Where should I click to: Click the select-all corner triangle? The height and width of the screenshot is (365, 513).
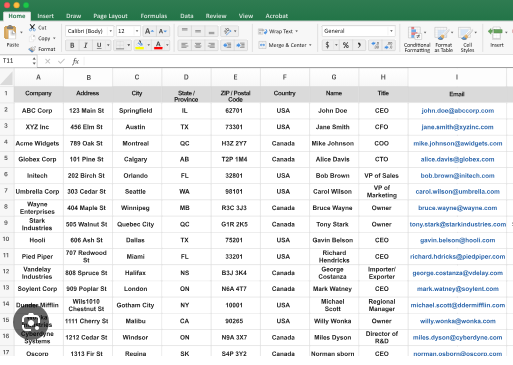click(x=7, y=77)
